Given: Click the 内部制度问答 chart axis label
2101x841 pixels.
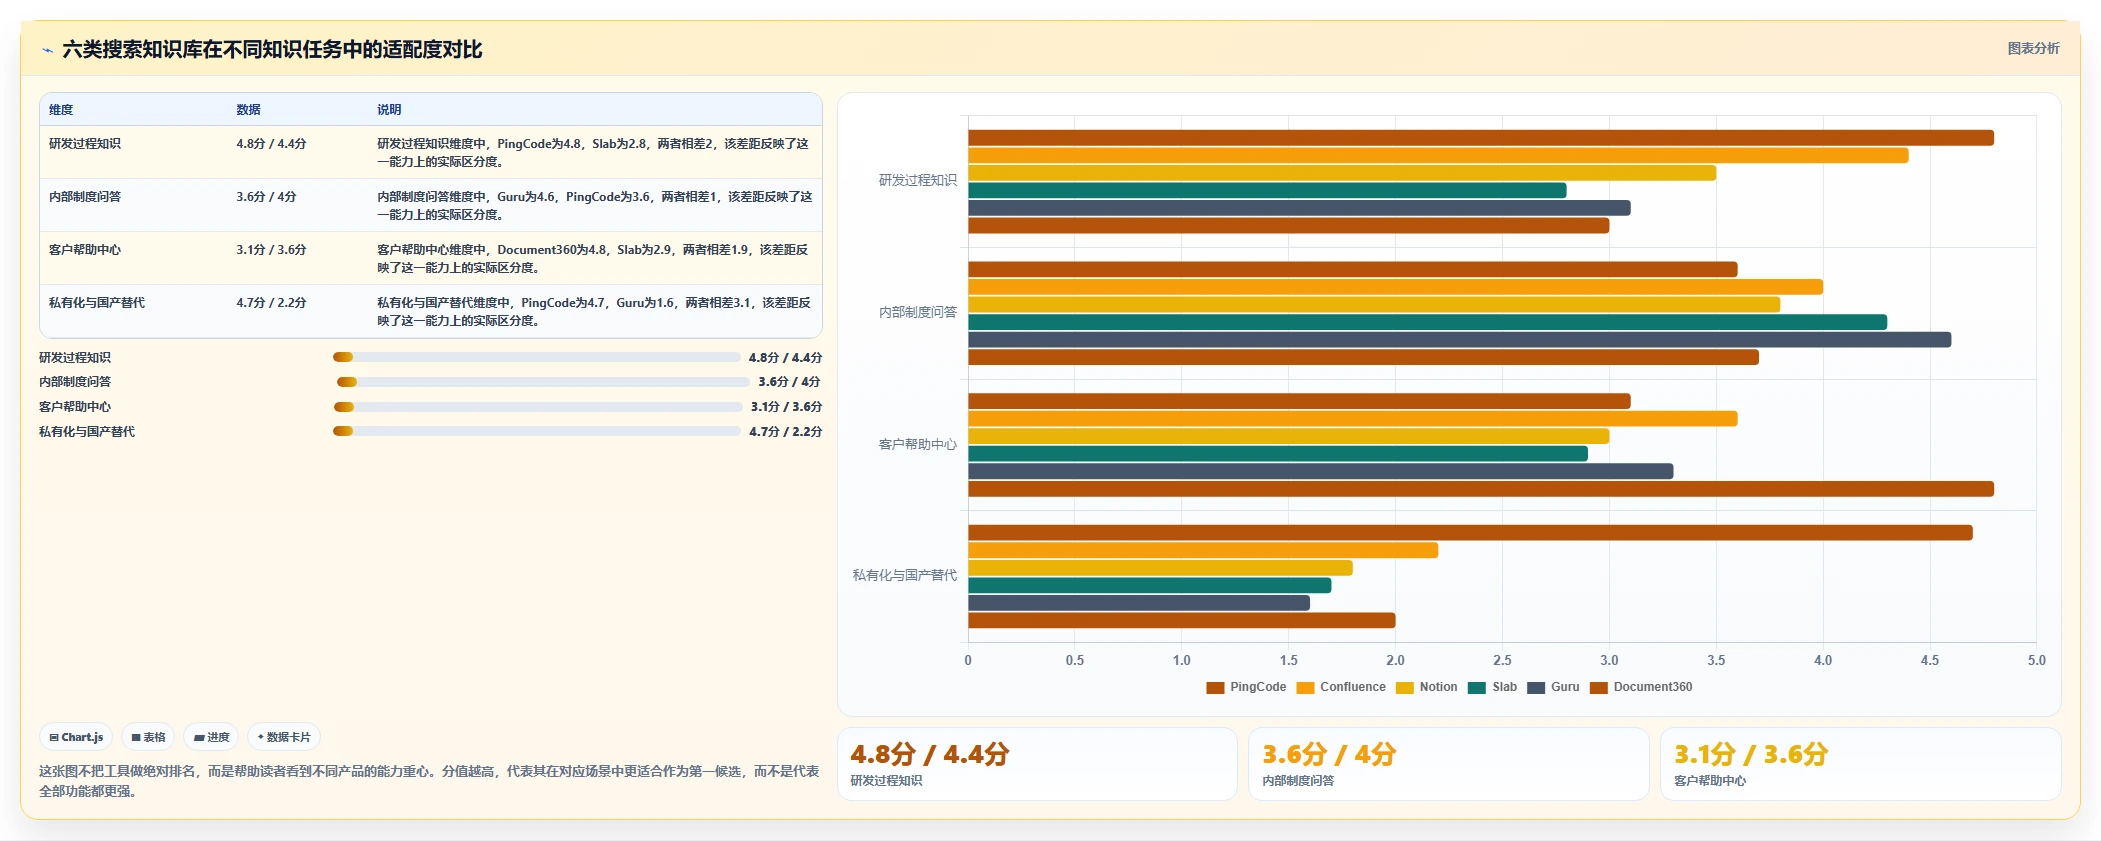Looking at the screenshot, I should pos(918,313).
